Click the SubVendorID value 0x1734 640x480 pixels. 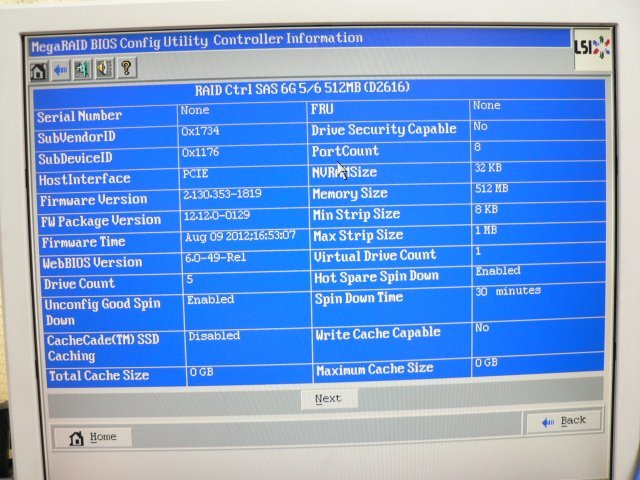(x=200, y=131)
